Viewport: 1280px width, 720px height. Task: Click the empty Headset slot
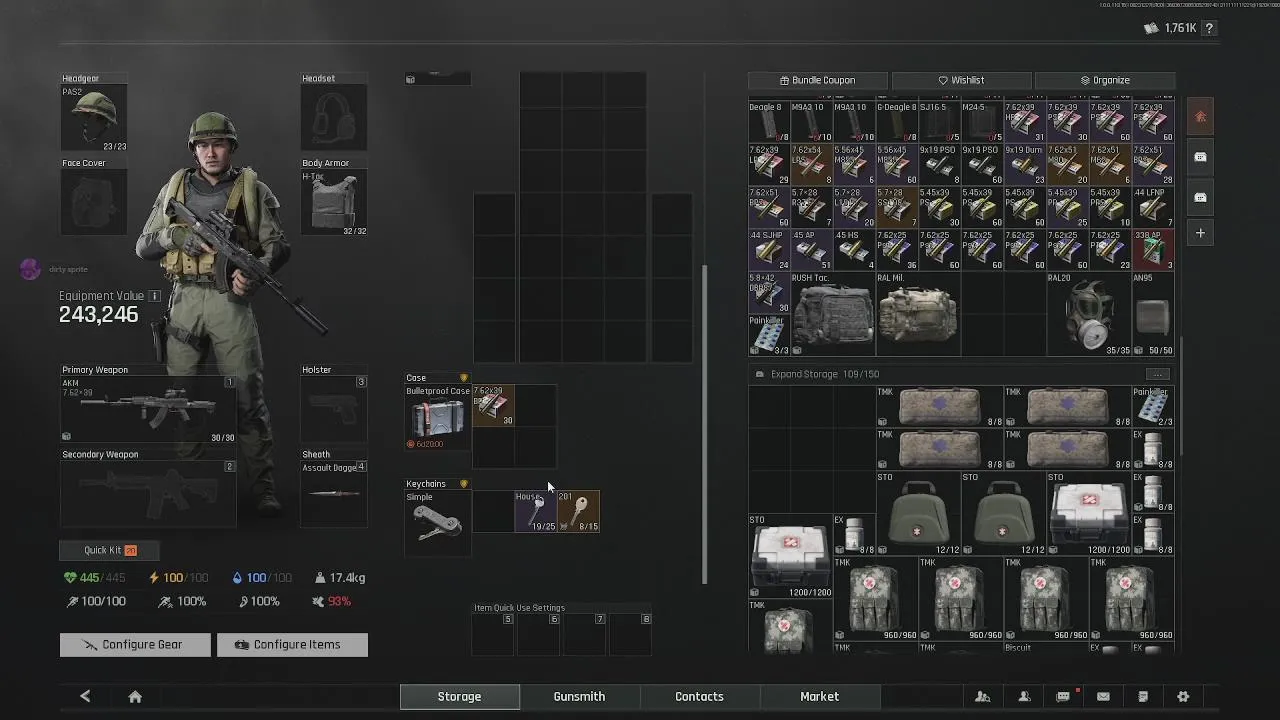point(334,119)
